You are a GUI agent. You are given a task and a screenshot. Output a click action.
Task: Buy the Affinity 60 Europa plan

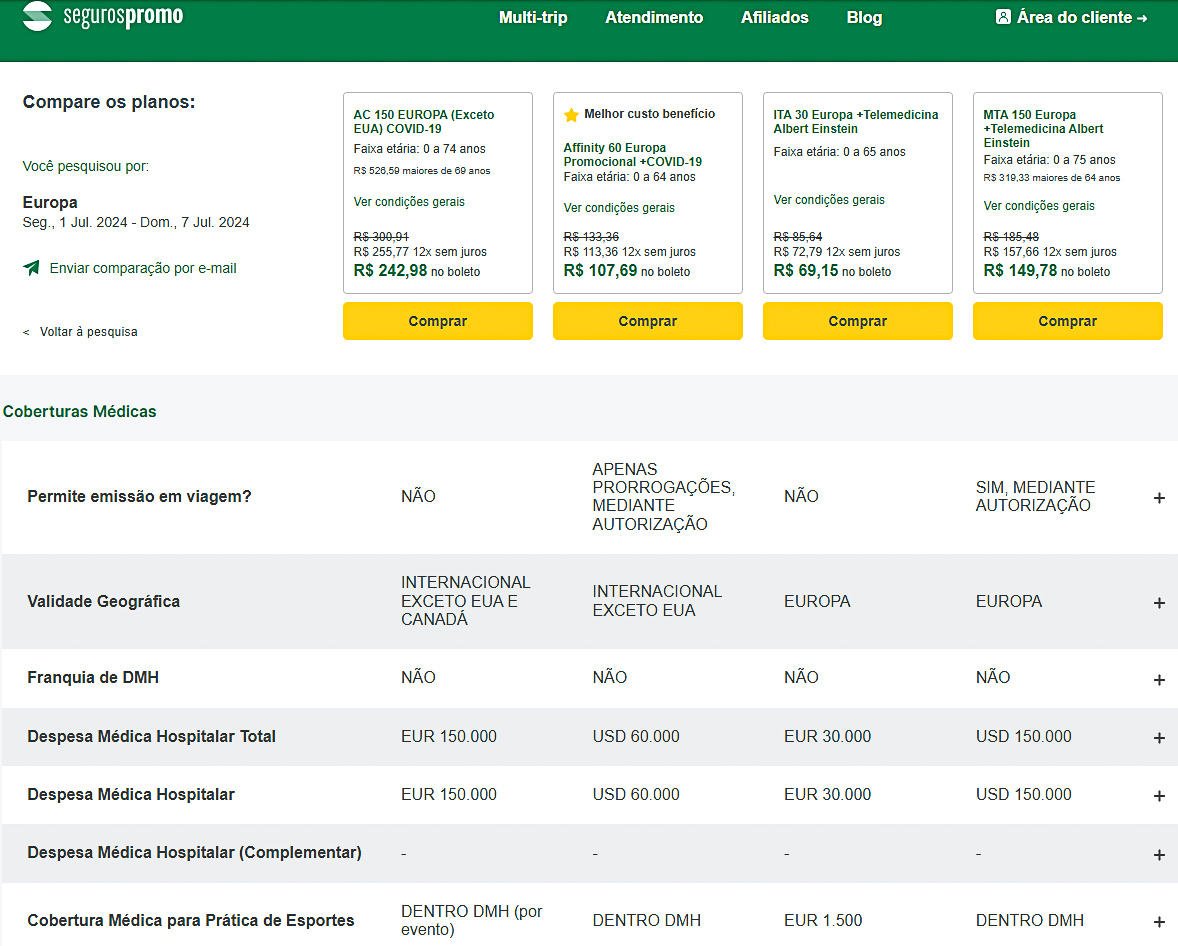(648, 321)
